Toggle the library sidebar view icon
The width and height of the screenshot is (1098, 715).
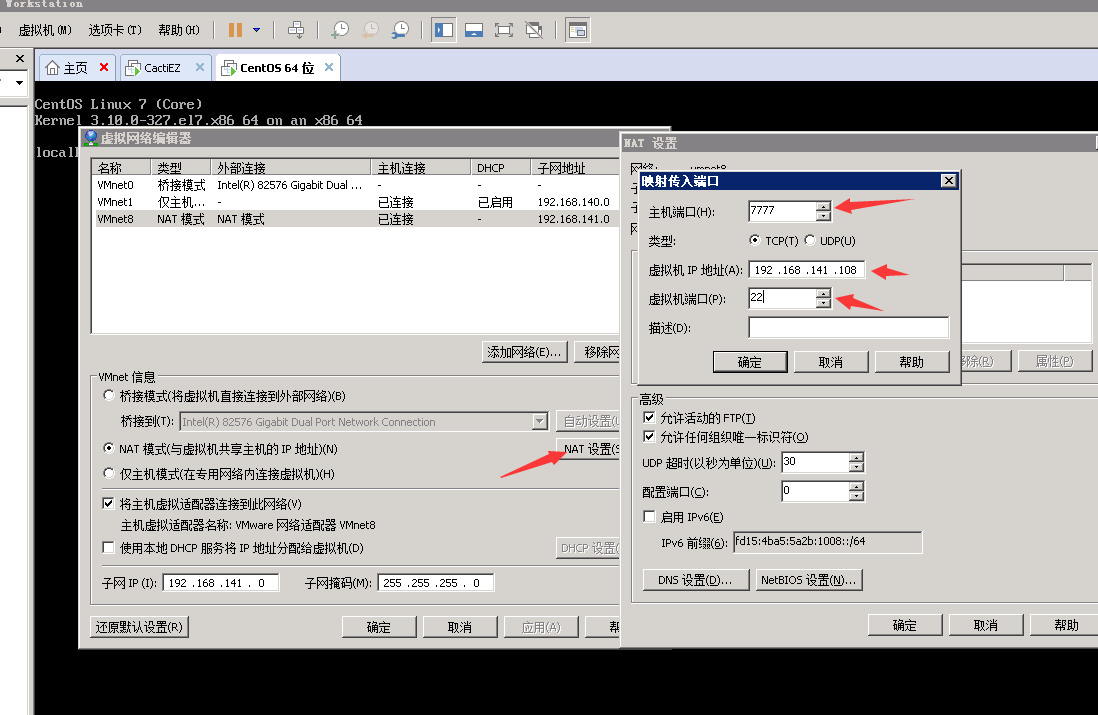click(444, 30)
